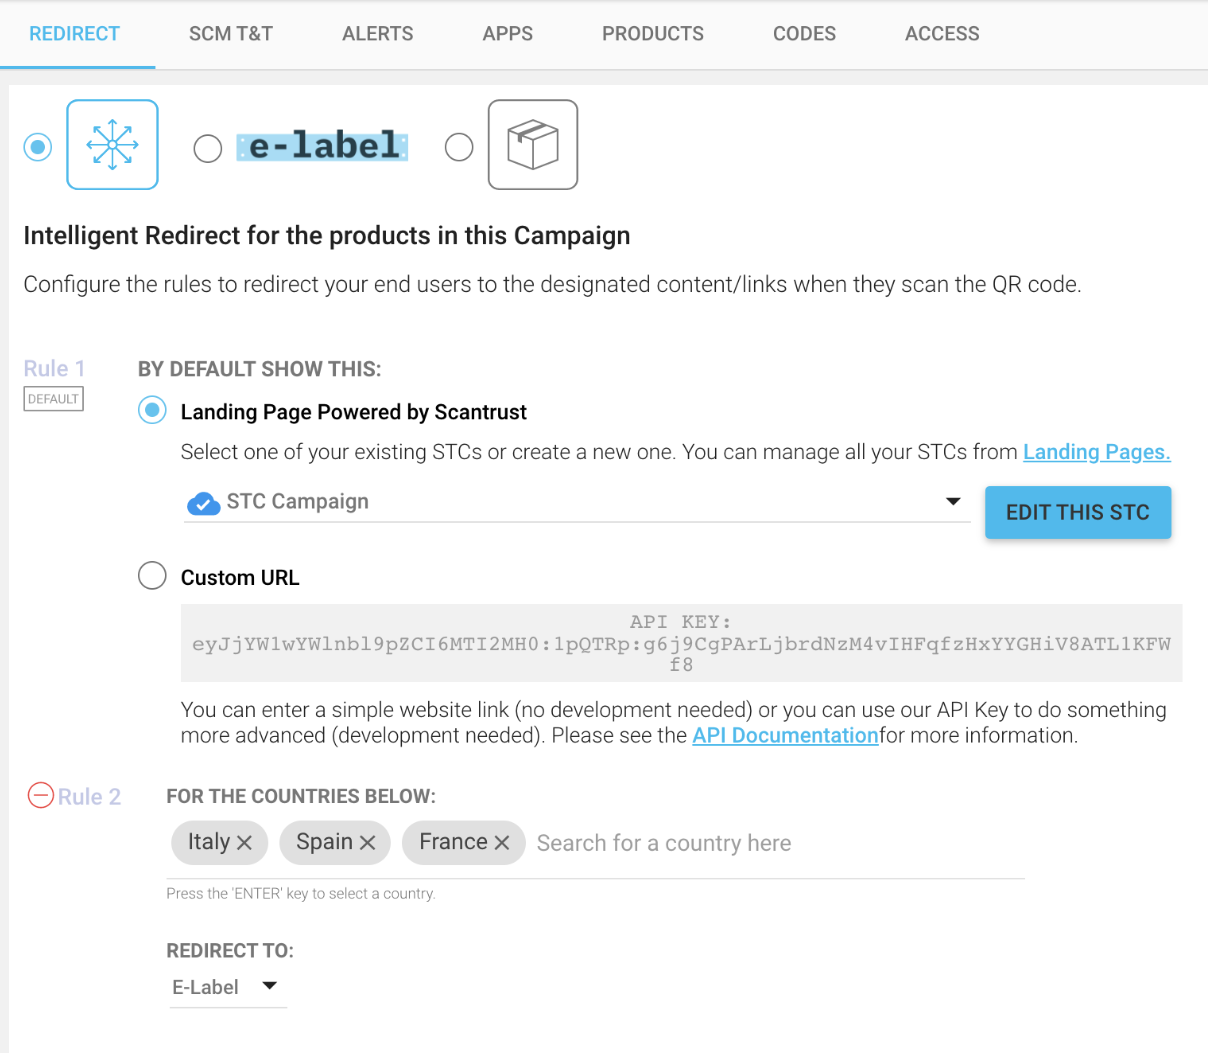Select the package box radio button

pyautogui.click(x=459, y=147)
